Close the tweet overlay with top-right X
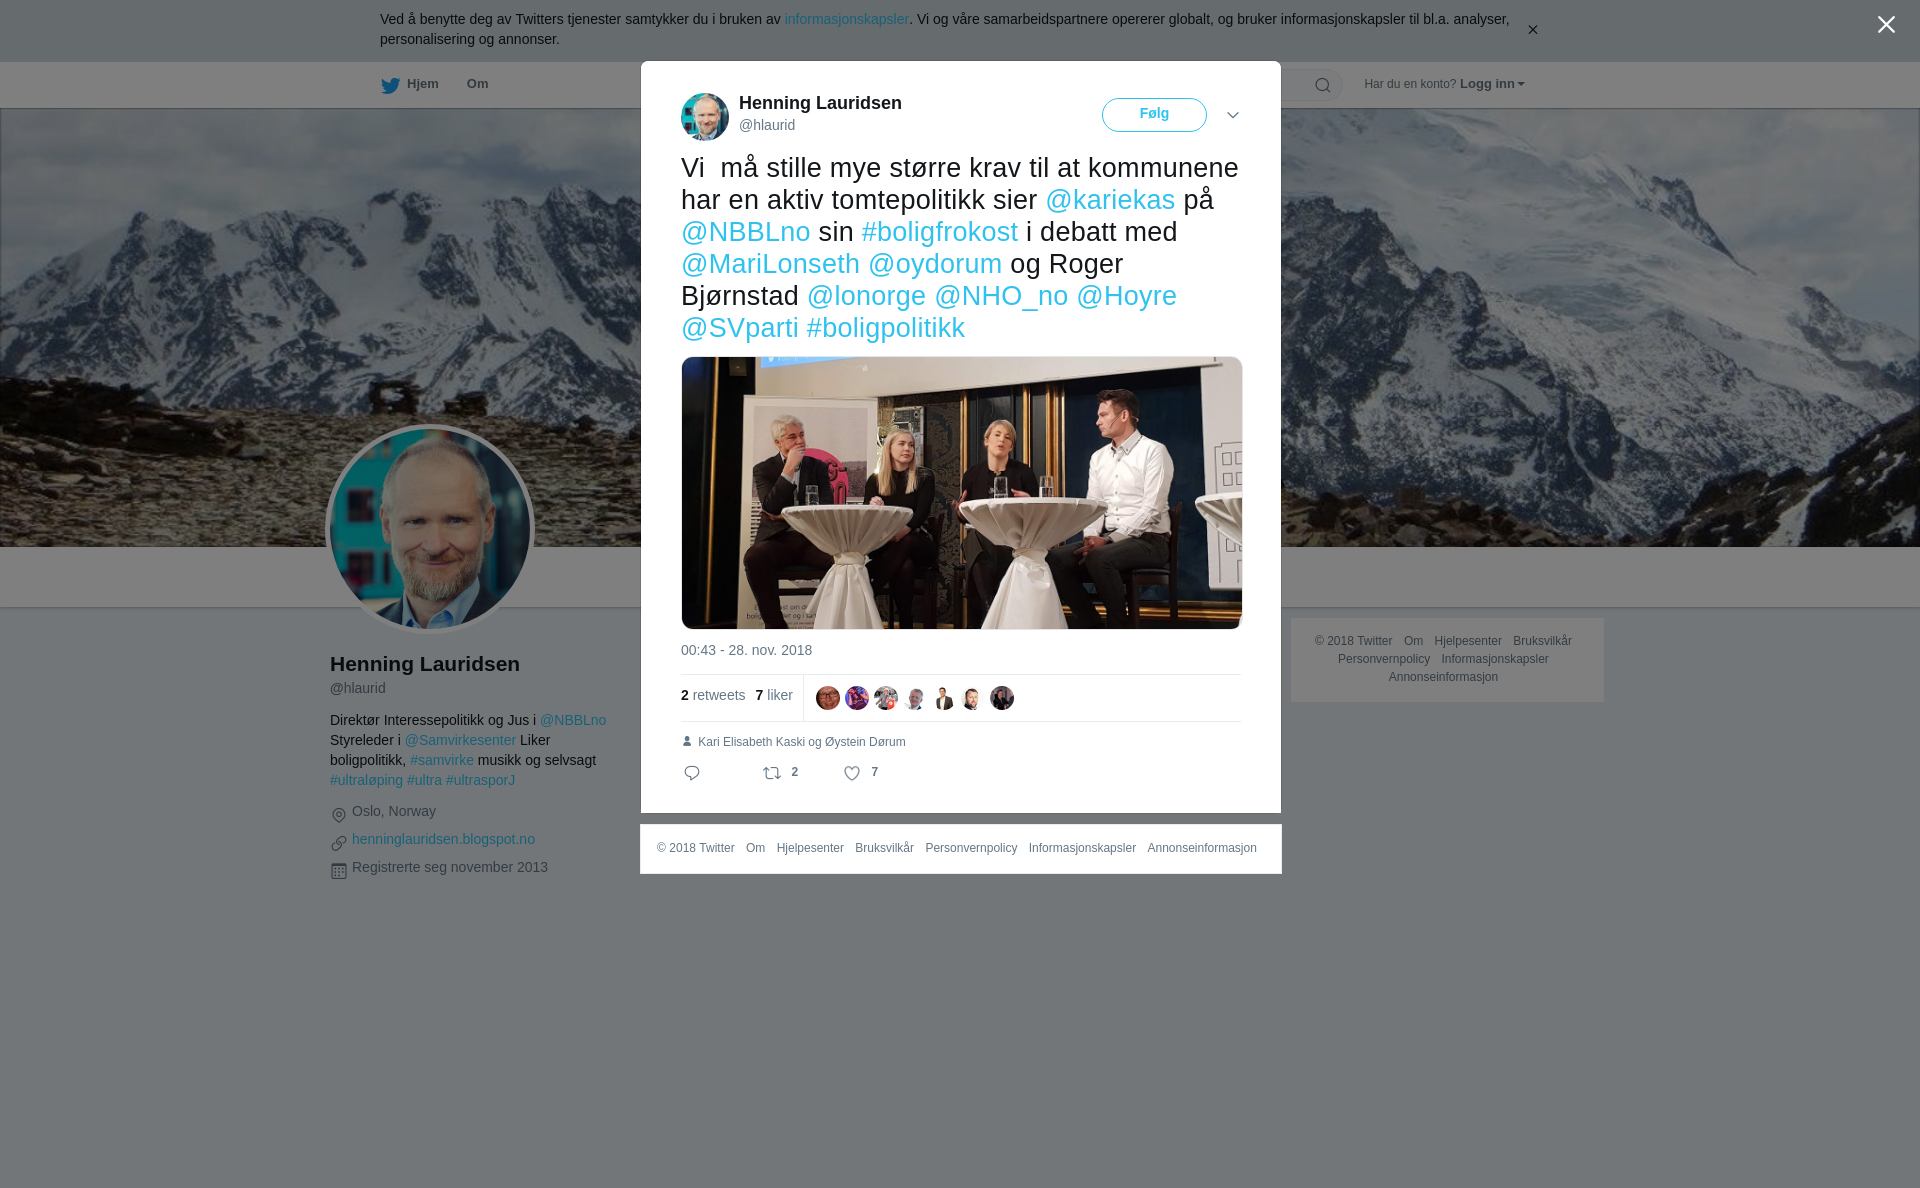This screenshot has width=1920, height=1188. coord(1886,24)
